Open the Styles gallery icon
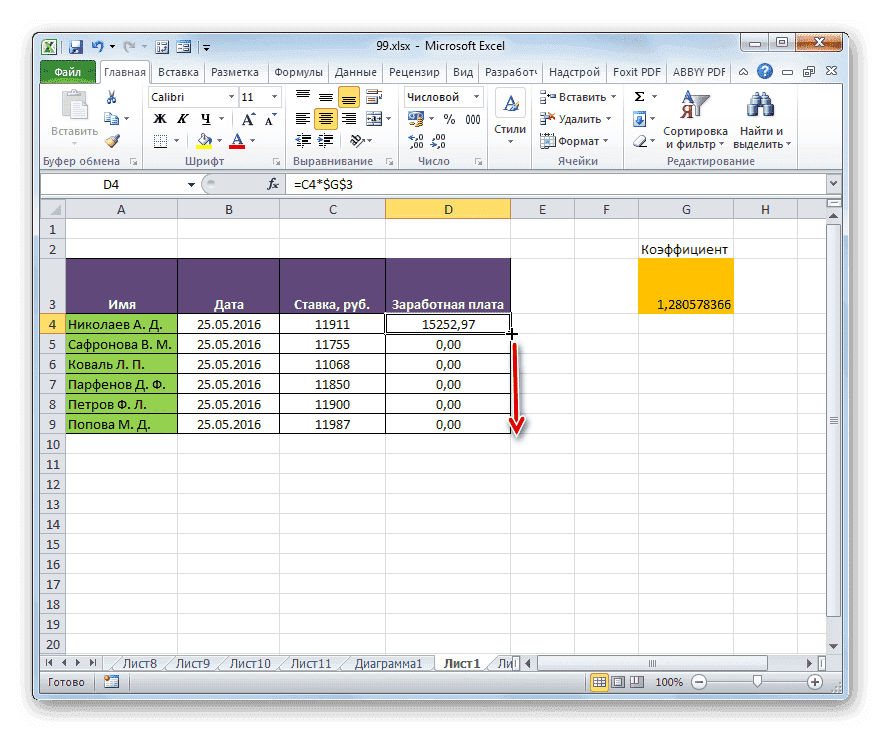Viewport: 882px width, 733px height. [x=510, y=103]
